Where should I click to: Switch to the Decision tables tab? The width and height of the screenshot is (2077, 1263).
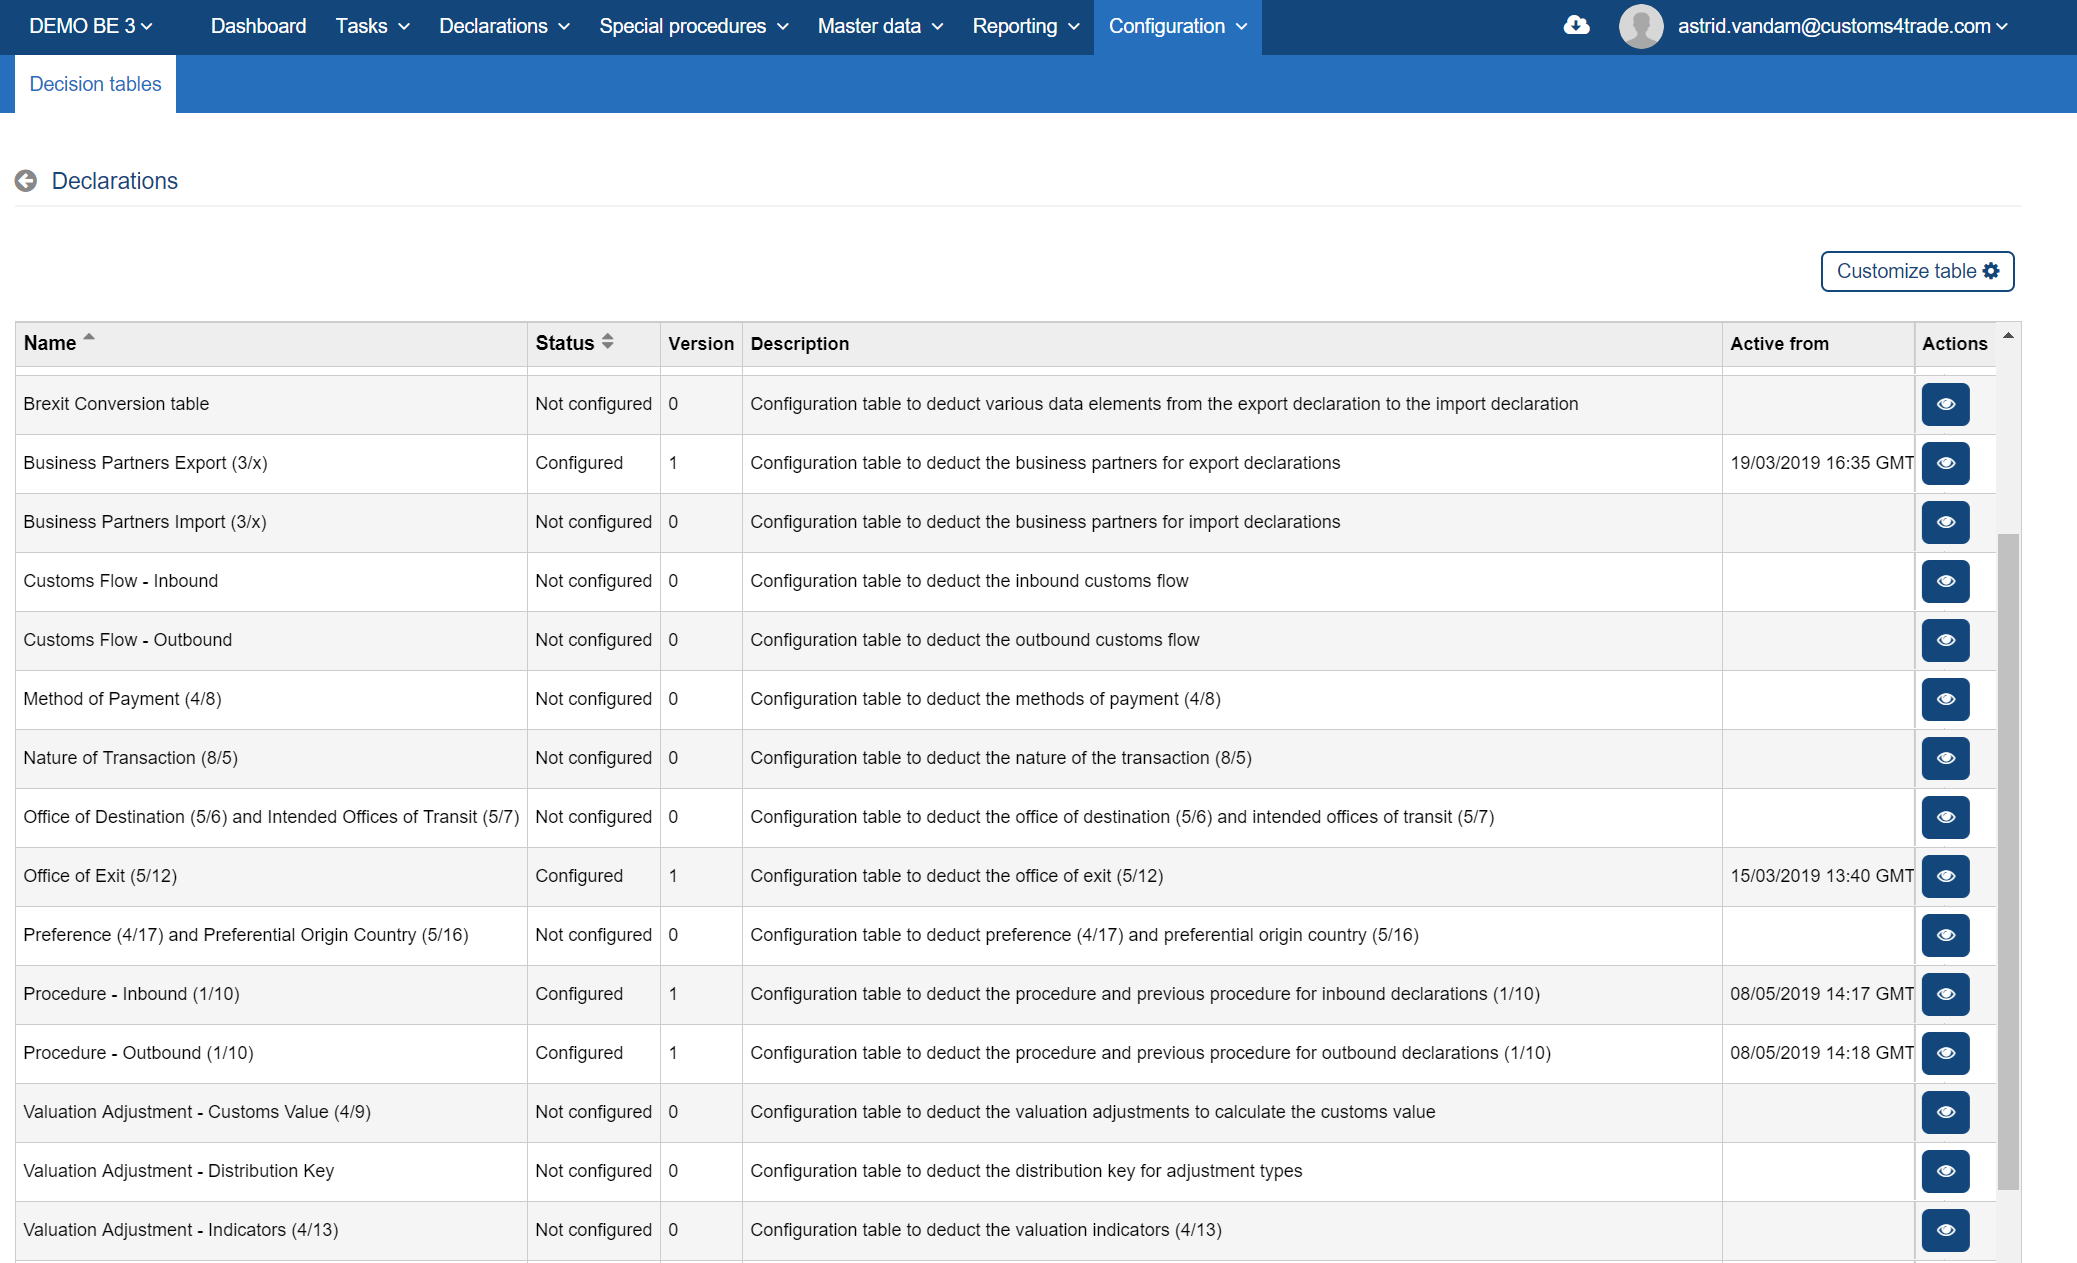click(94, 84)
